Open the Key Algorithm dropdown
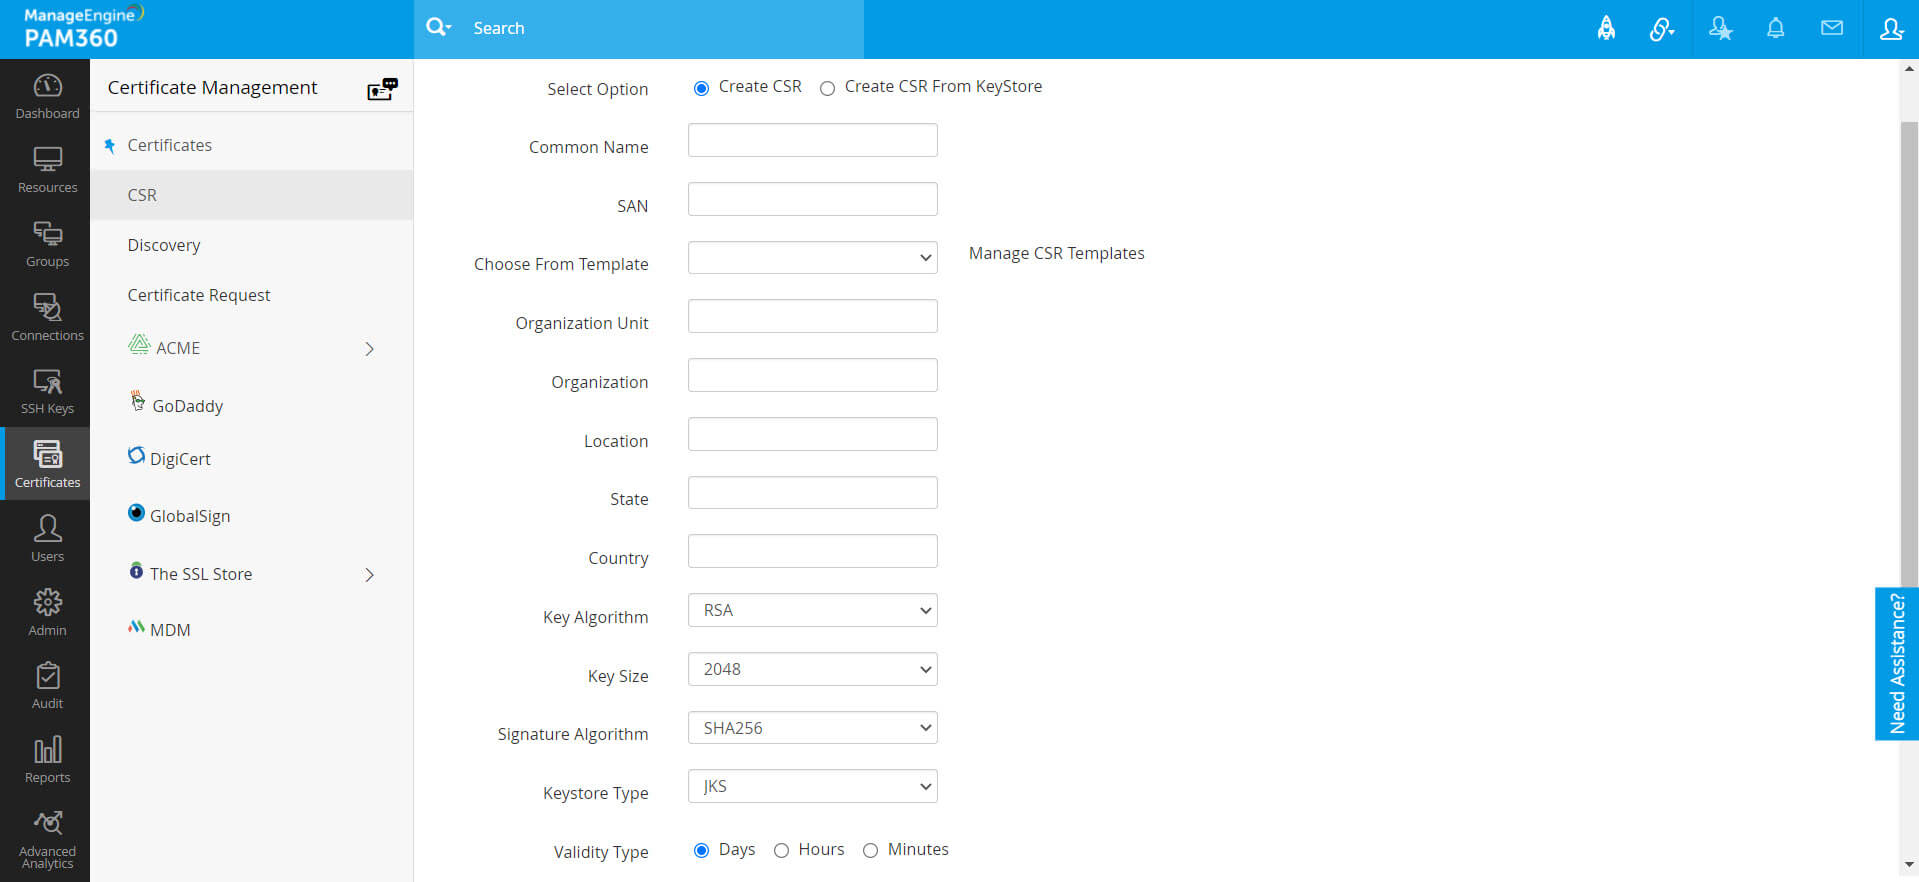Image resolution: width=1919 pixels, height=882 pixels. click(813, 610)
